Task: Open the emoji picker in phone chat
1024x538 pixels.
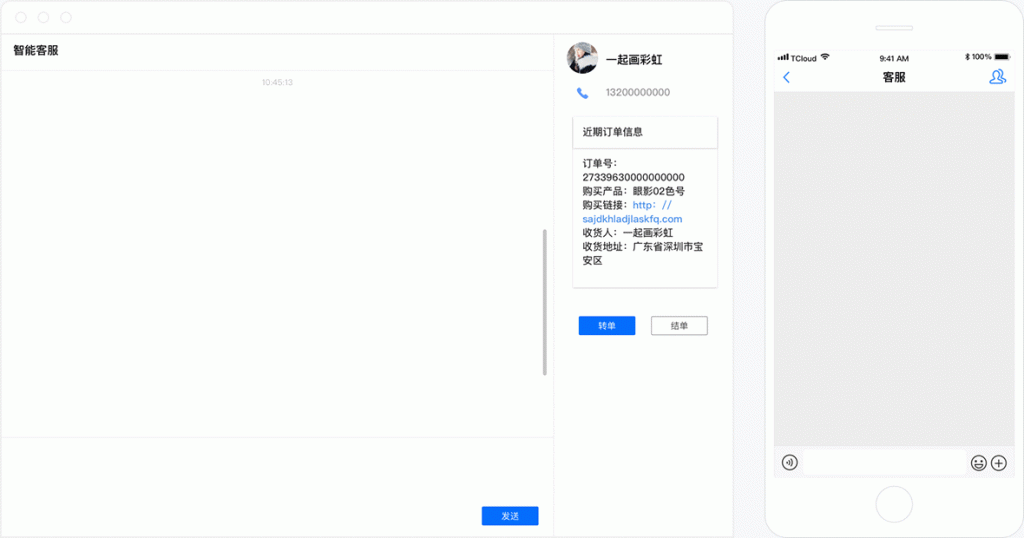Action: pyautogui.click(x=978, y=462)
